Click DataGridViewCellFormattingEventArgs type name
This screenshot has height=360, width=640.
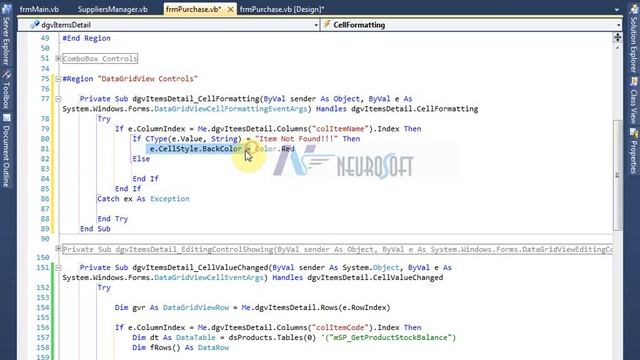tap(231, 109)
